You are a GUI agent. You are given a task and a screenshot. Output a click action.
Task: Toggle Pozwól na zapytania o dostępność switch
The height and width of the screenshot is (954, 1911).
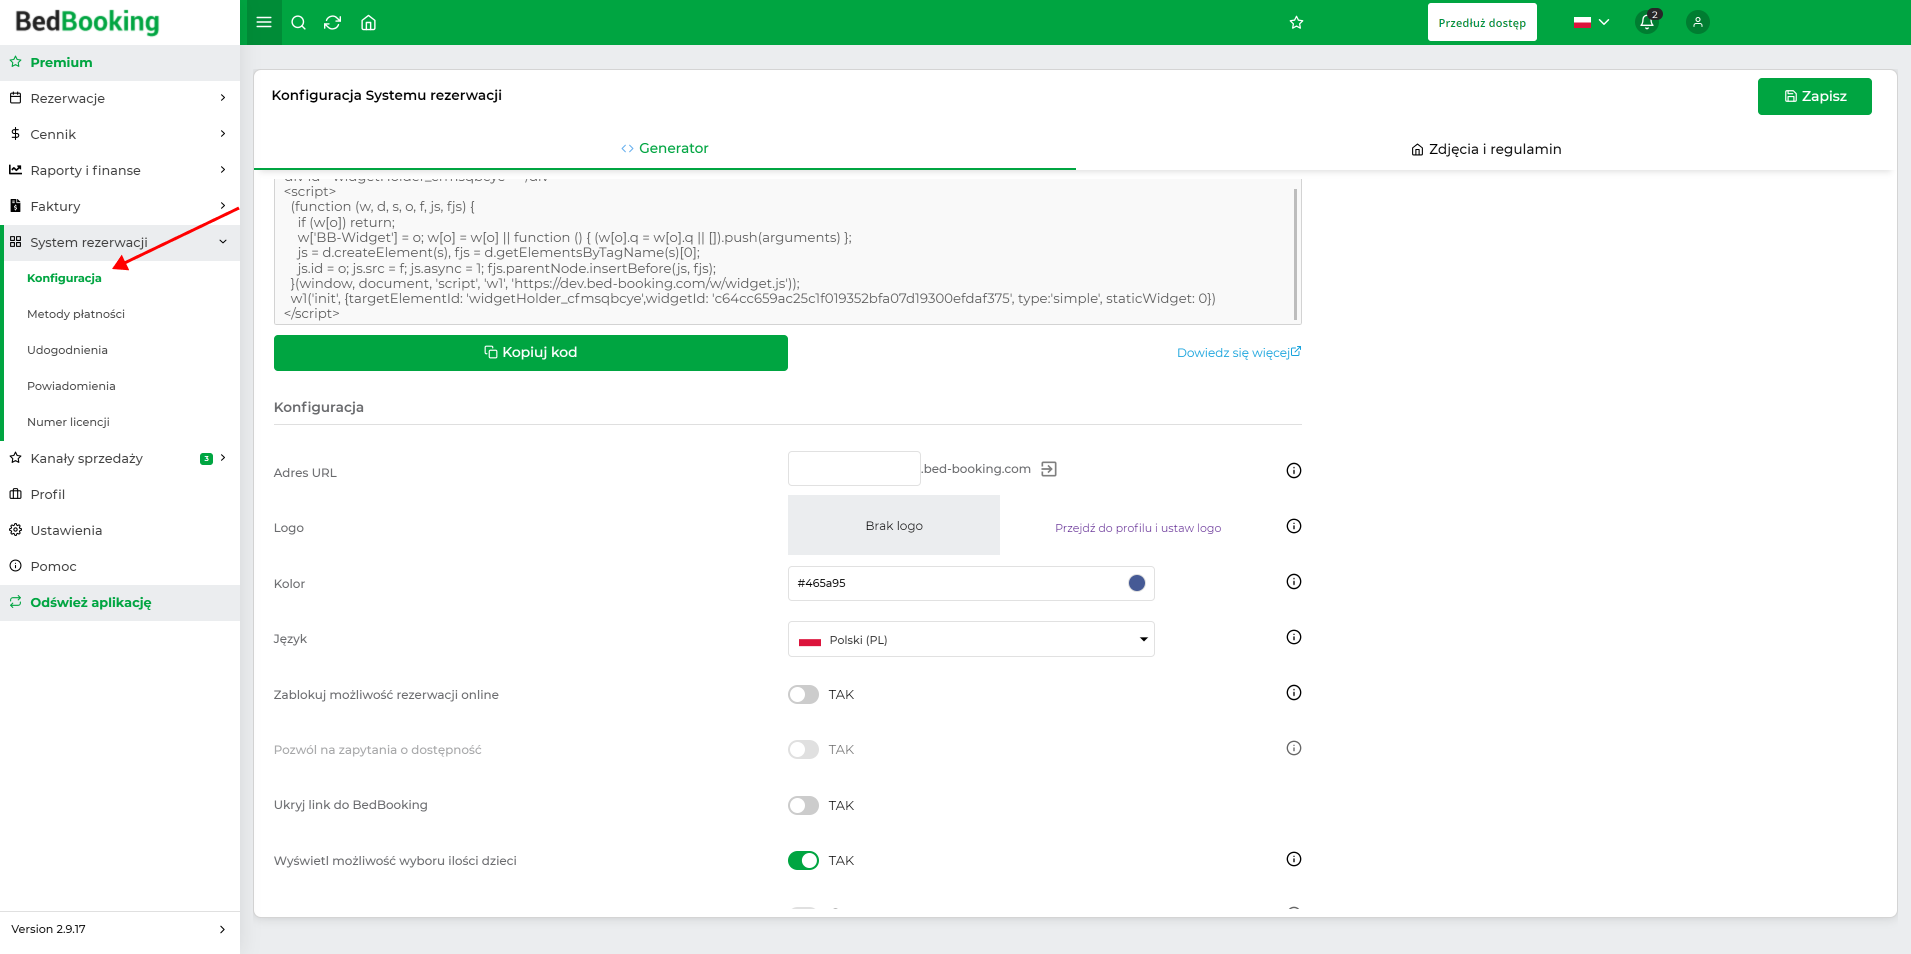(803, 749)
